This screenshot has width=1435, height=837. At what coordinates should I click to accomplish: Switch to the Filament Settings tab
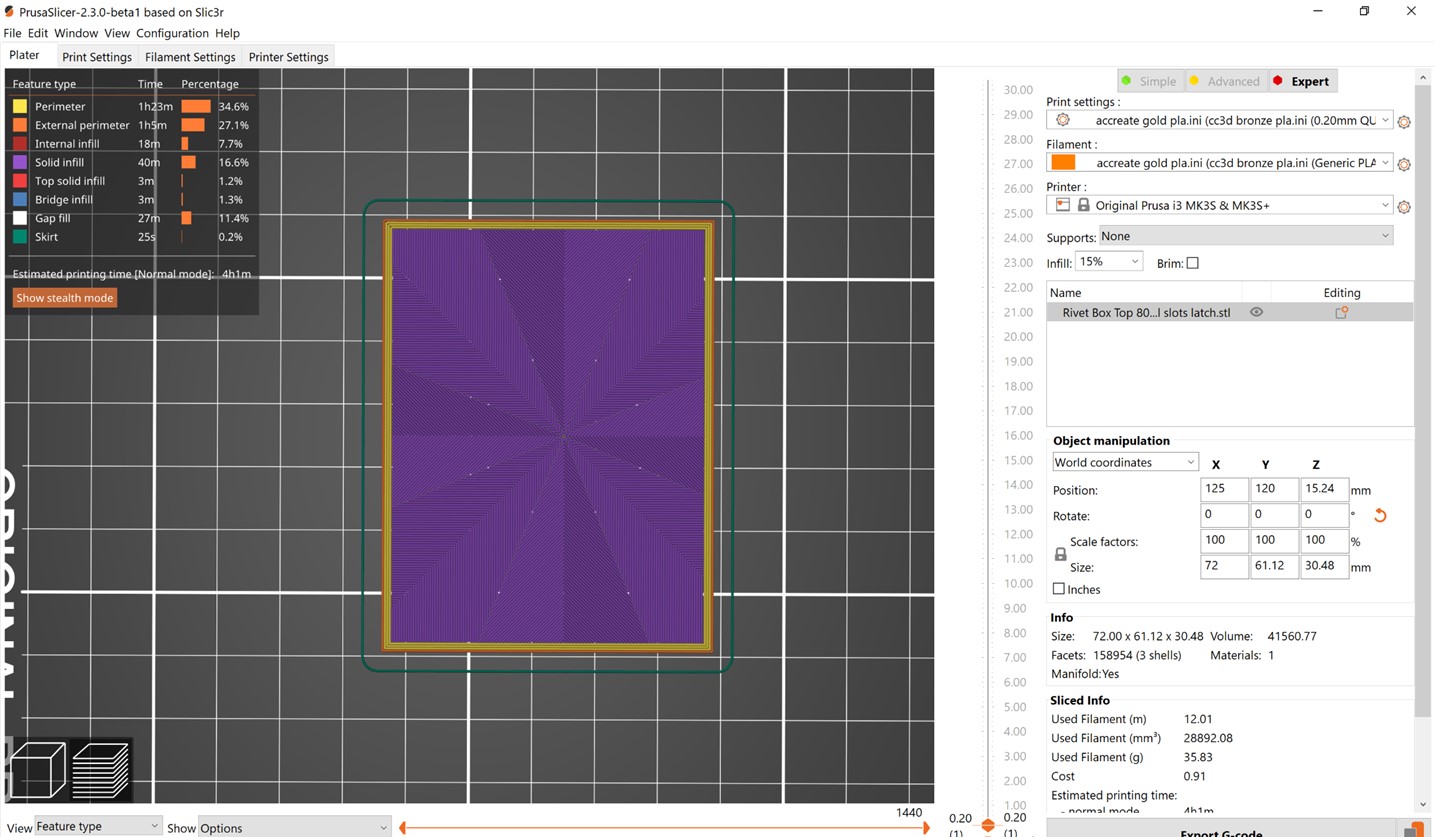point(189,57)
